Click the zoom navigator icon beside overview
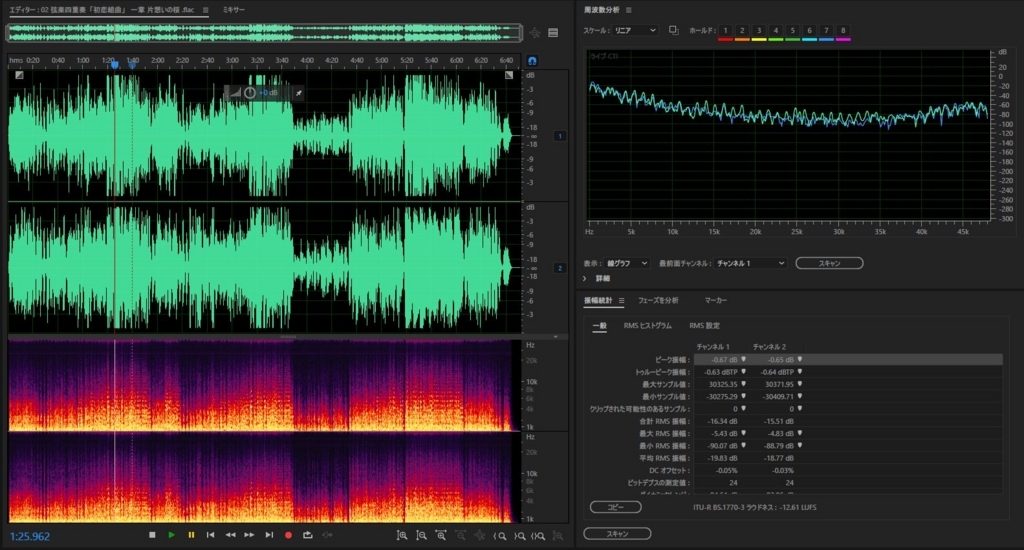The width and height of the screenshot is (1024, 550). tap(535, 33)
